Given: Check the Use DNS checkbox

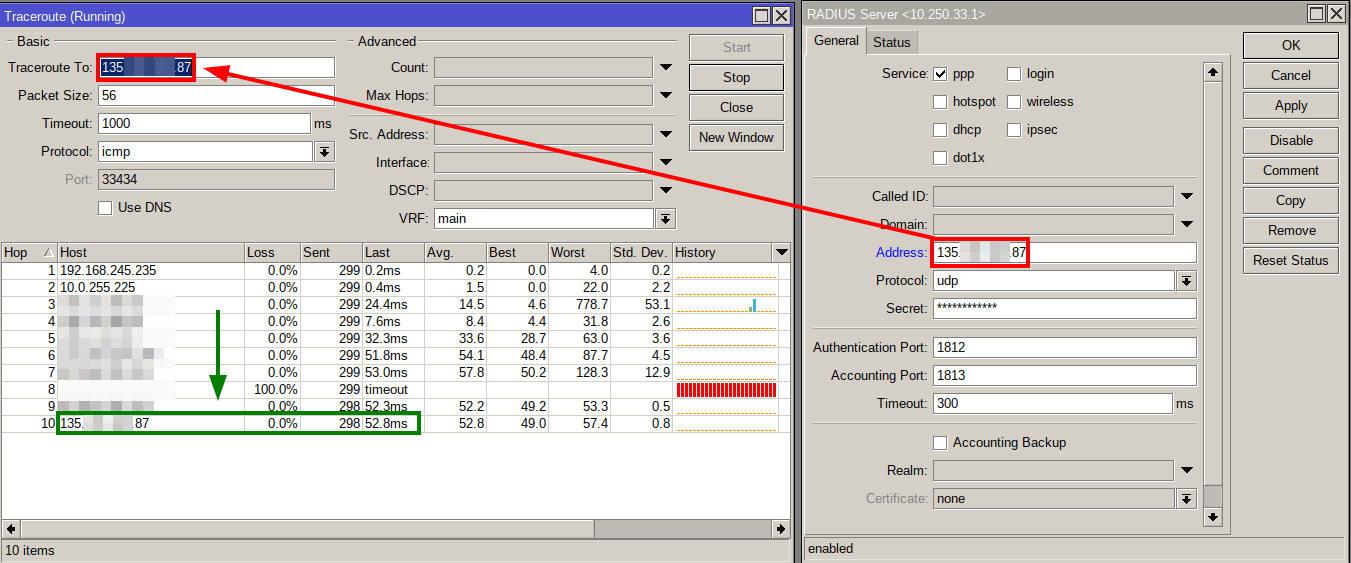Looking at the screenshot, I should 105,208.
